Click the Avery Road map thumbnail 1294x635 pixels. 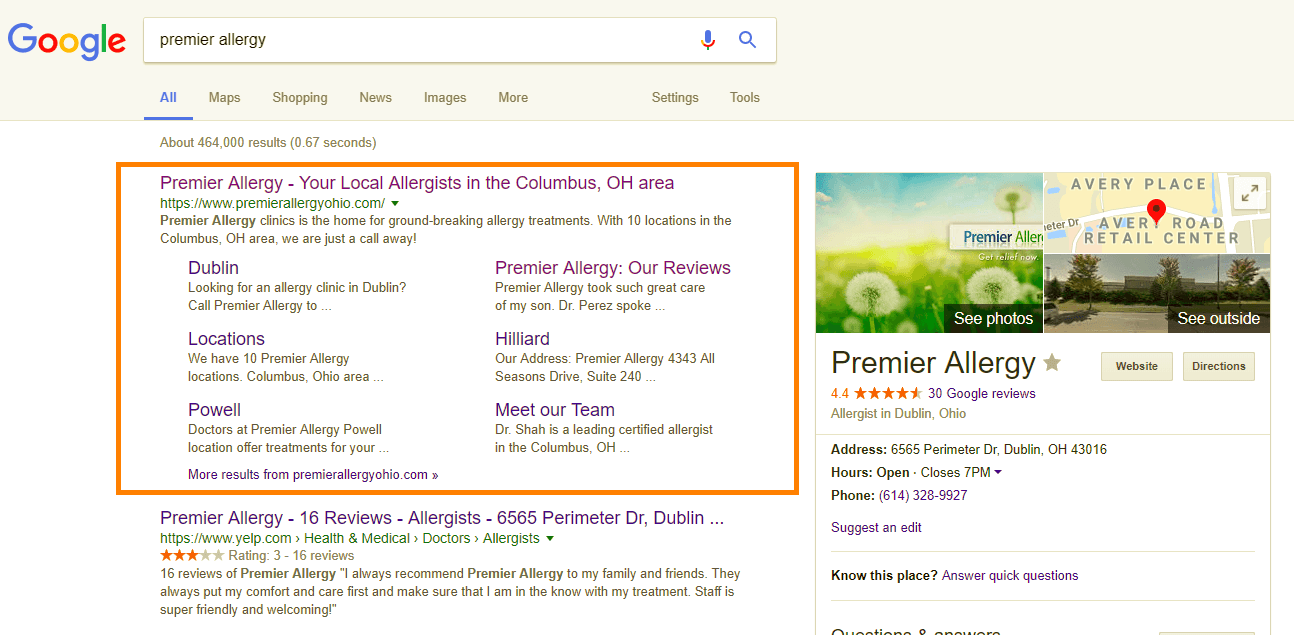pyautogui.click(x=1157, y=213)
